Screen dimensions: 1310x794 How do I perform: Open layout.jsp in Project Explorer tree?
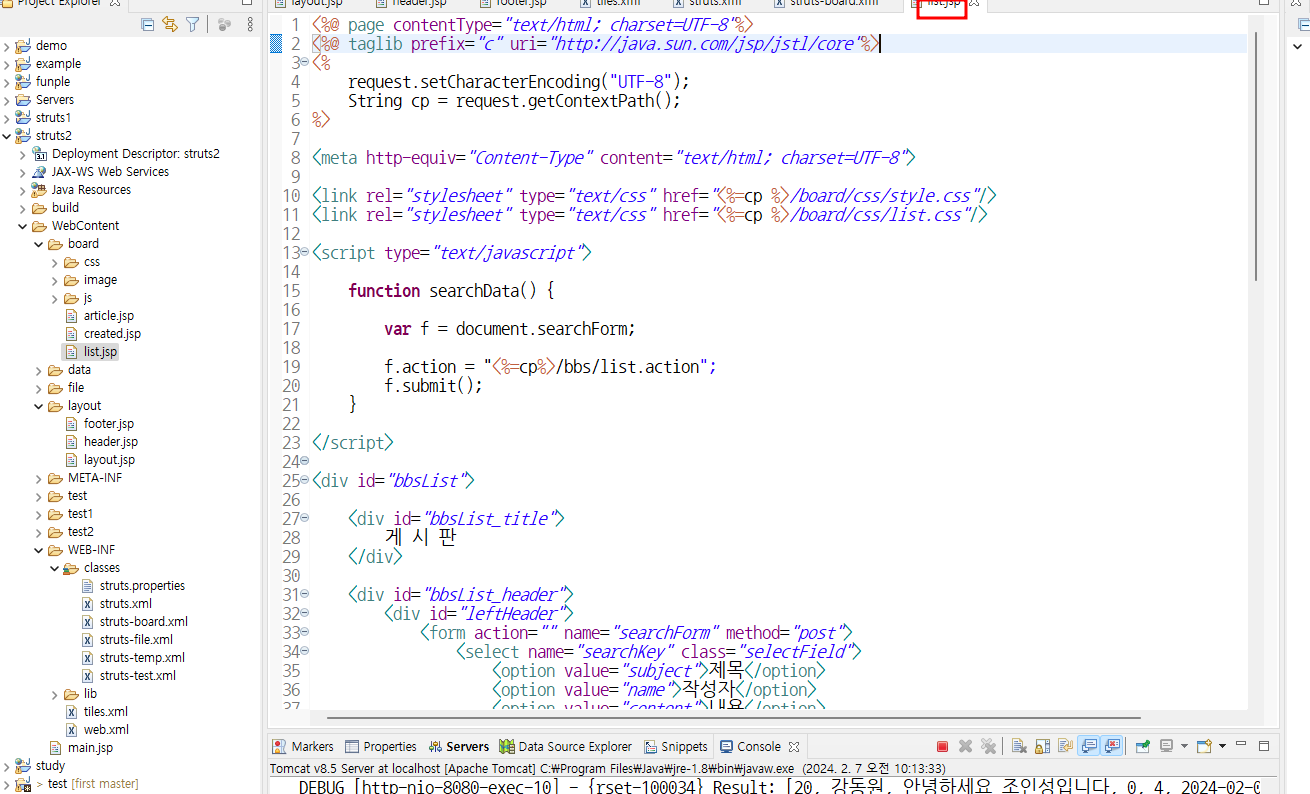click(109, 460)
